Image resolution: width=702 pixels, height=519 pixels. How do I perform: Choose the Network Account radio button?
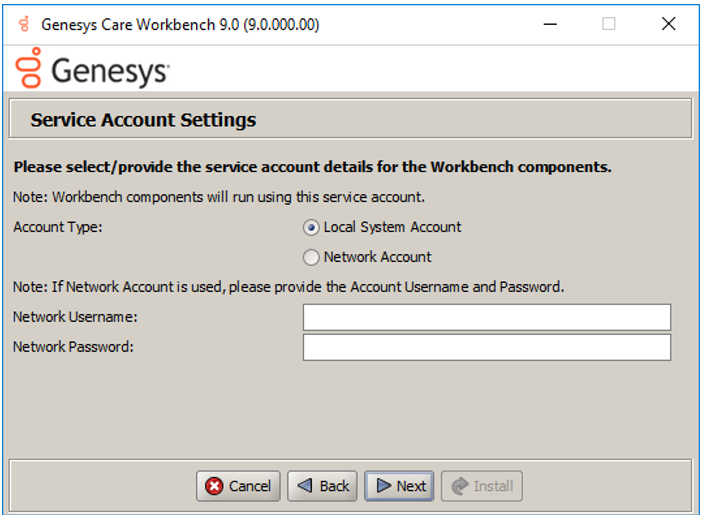pyautogui.click(x=311, y=257)
